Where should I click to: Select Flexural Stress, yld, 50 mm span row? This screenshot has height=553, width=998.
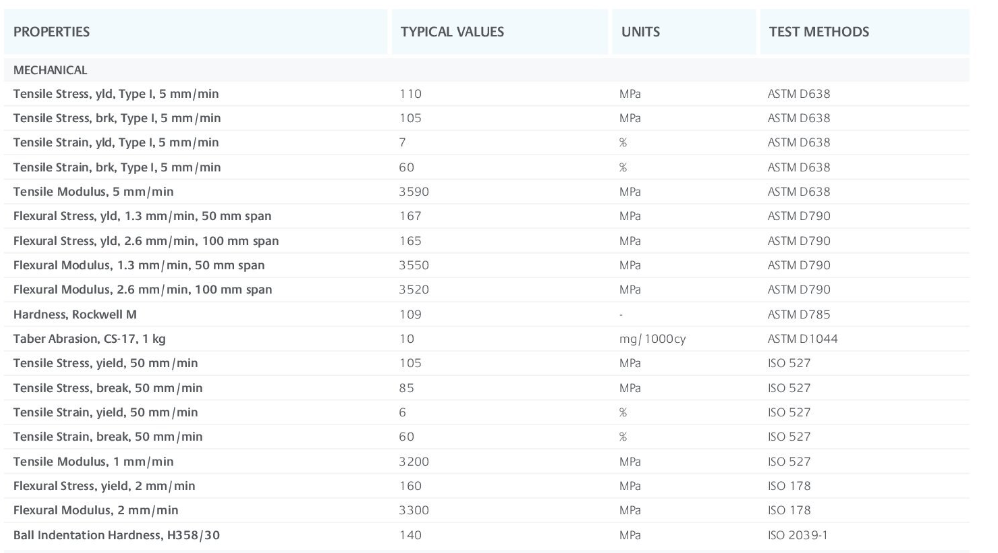coord(486,216)
